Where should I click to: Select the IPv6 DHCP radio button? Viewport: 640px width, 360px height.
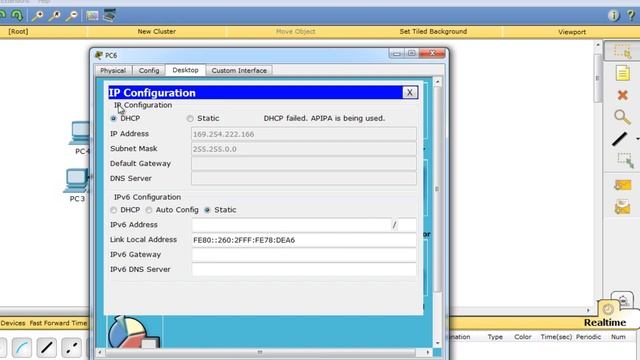click(x=113, y=210)
